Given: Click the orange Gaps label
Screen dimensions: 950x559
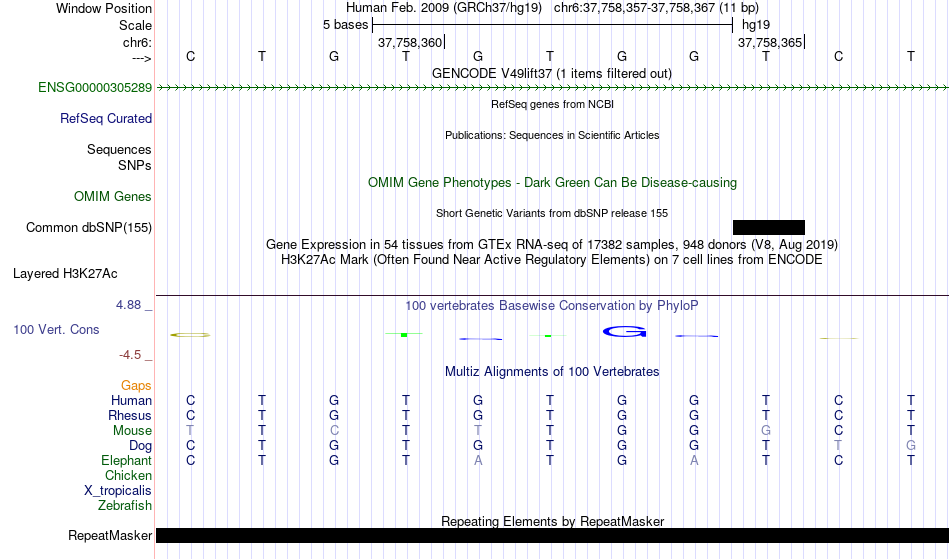Looking at the screenshot, I should point(136,386).
